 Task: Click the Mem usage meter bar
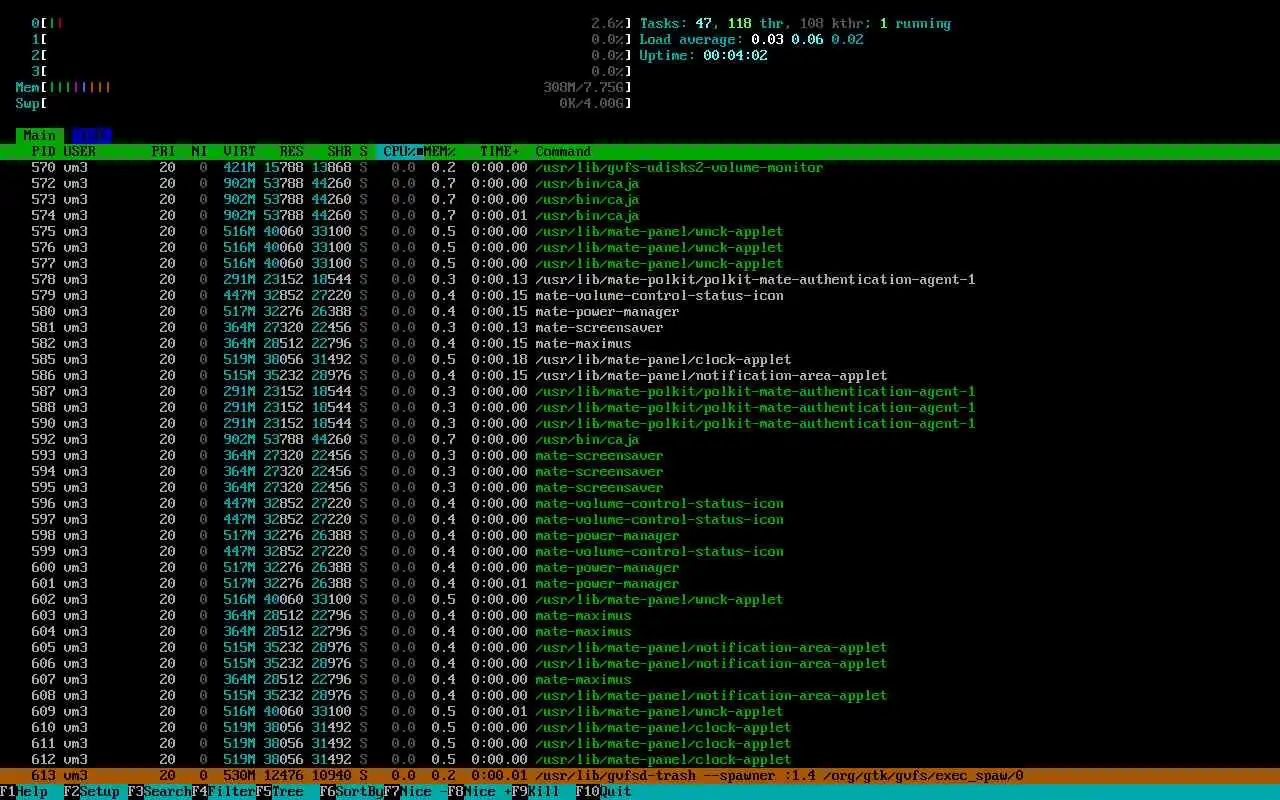pyautogui.click(x=324, y=87)
